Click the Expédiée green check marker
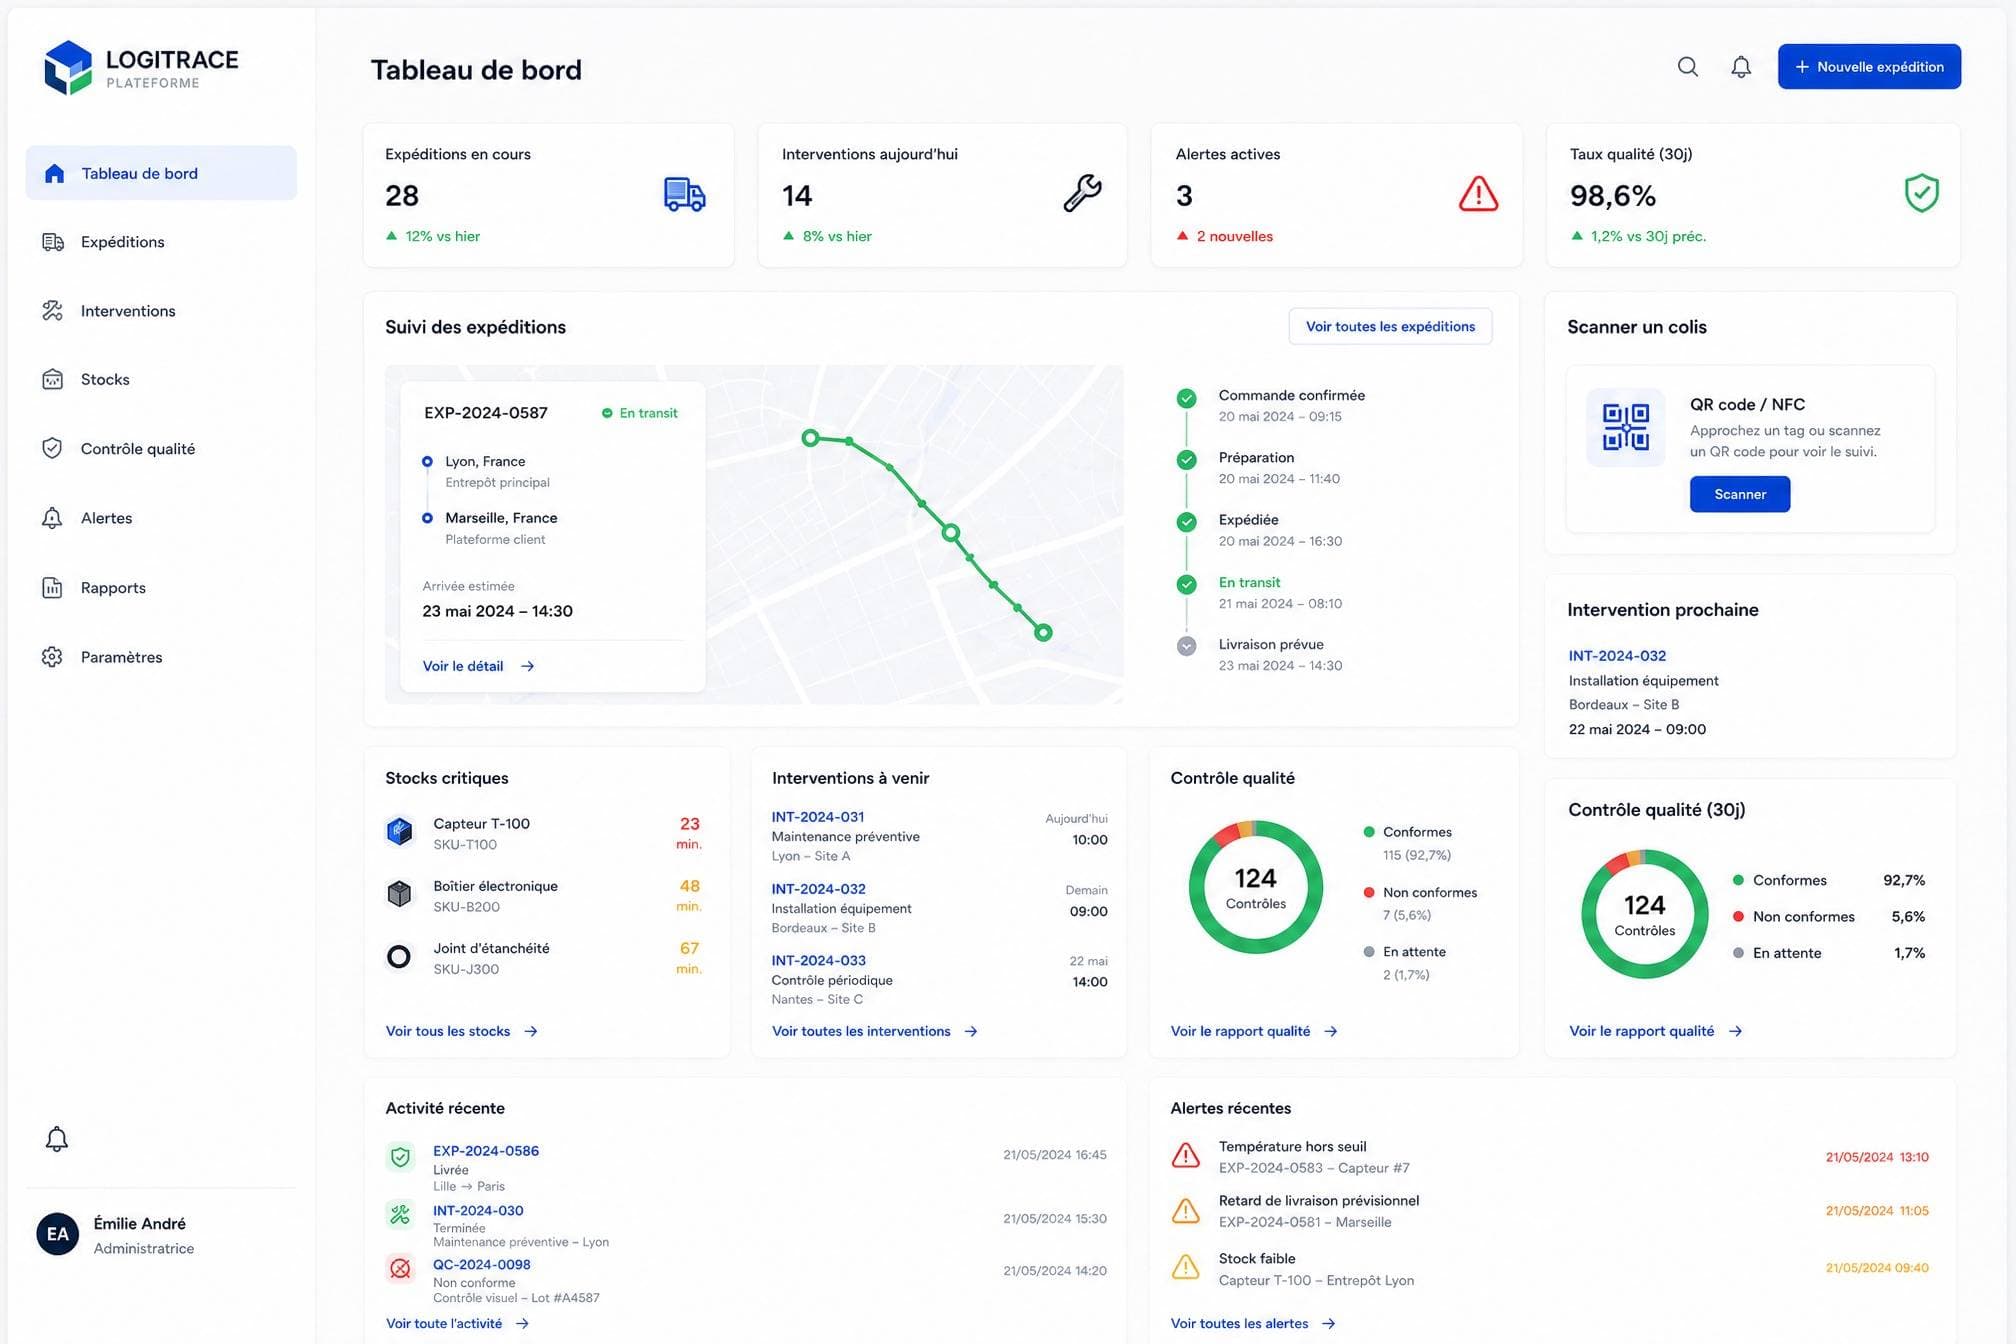 pos(1186,522)
